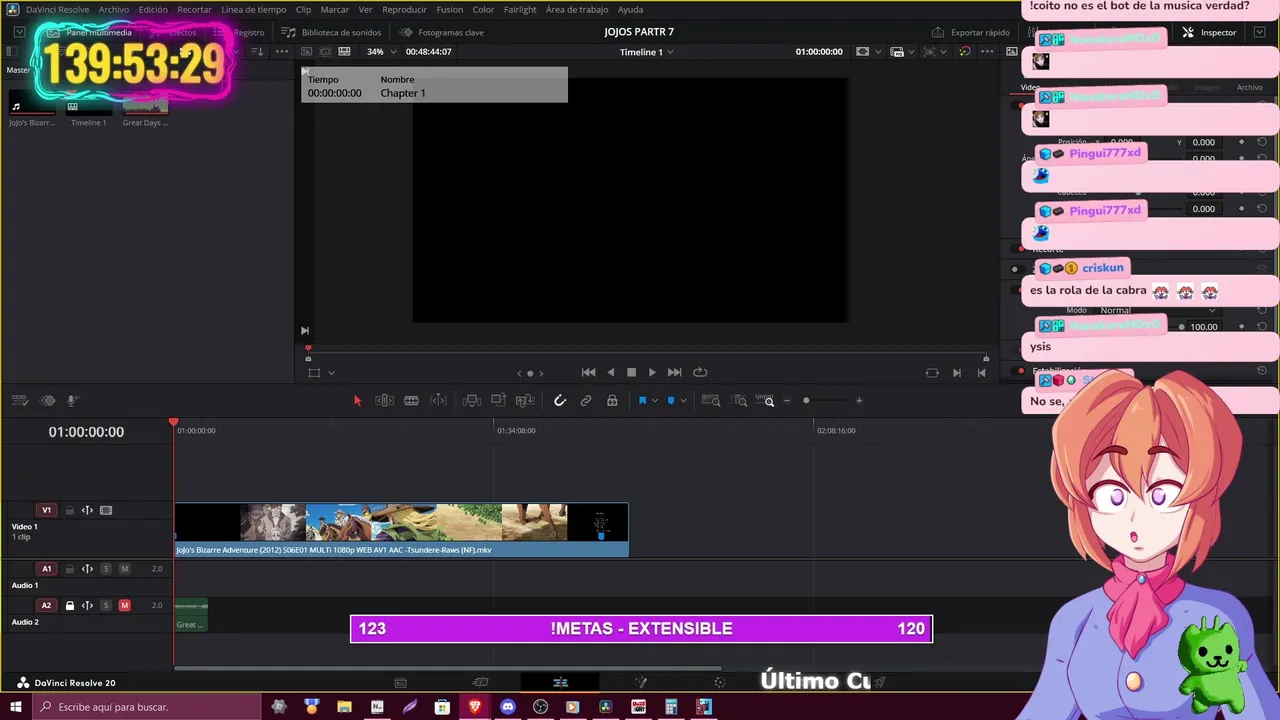Viewport: 1280px width, 720px height.
Task: Toggle timeline snapping magnet
Action: coord(560,401)
